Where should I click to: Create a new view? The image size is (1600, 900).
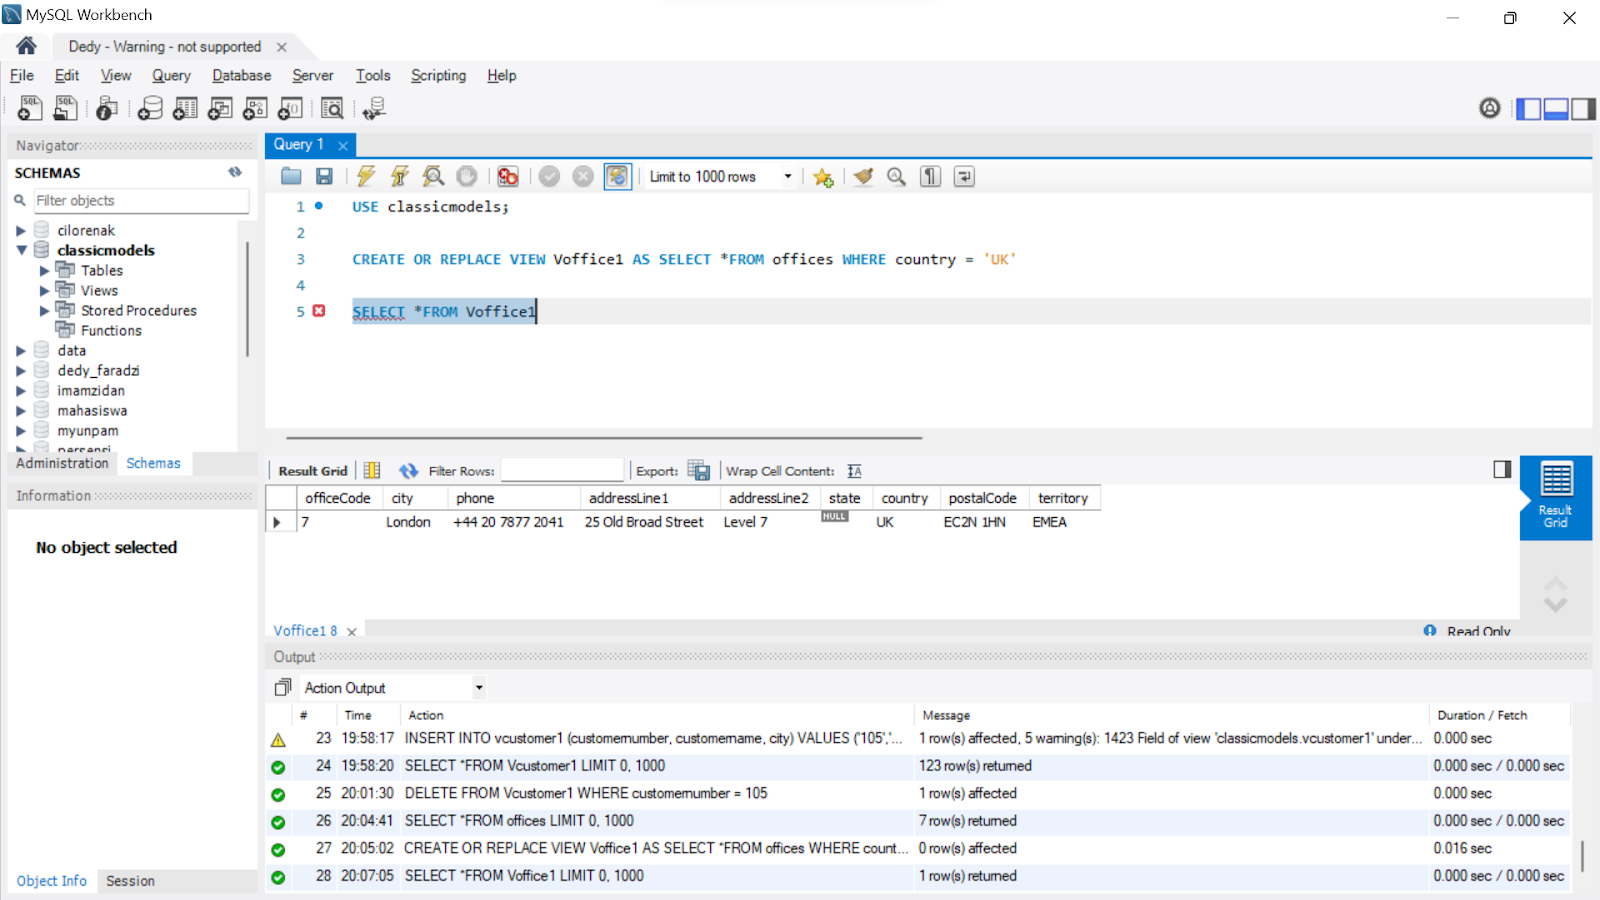[x=220, y=108]
